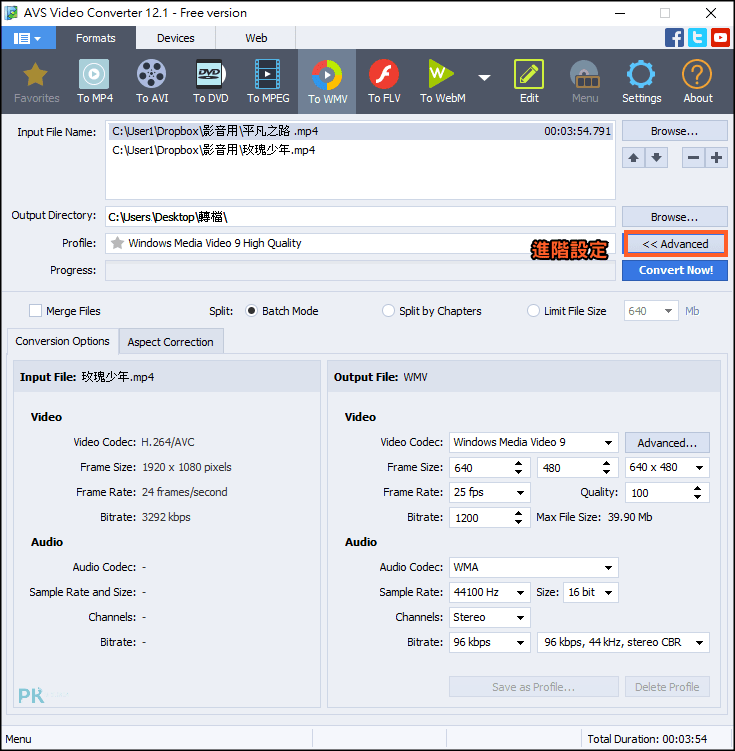The width and height of the screenshot is (735, 751).
Task: Open the Settings gear
Action: (x=641, y=82)
